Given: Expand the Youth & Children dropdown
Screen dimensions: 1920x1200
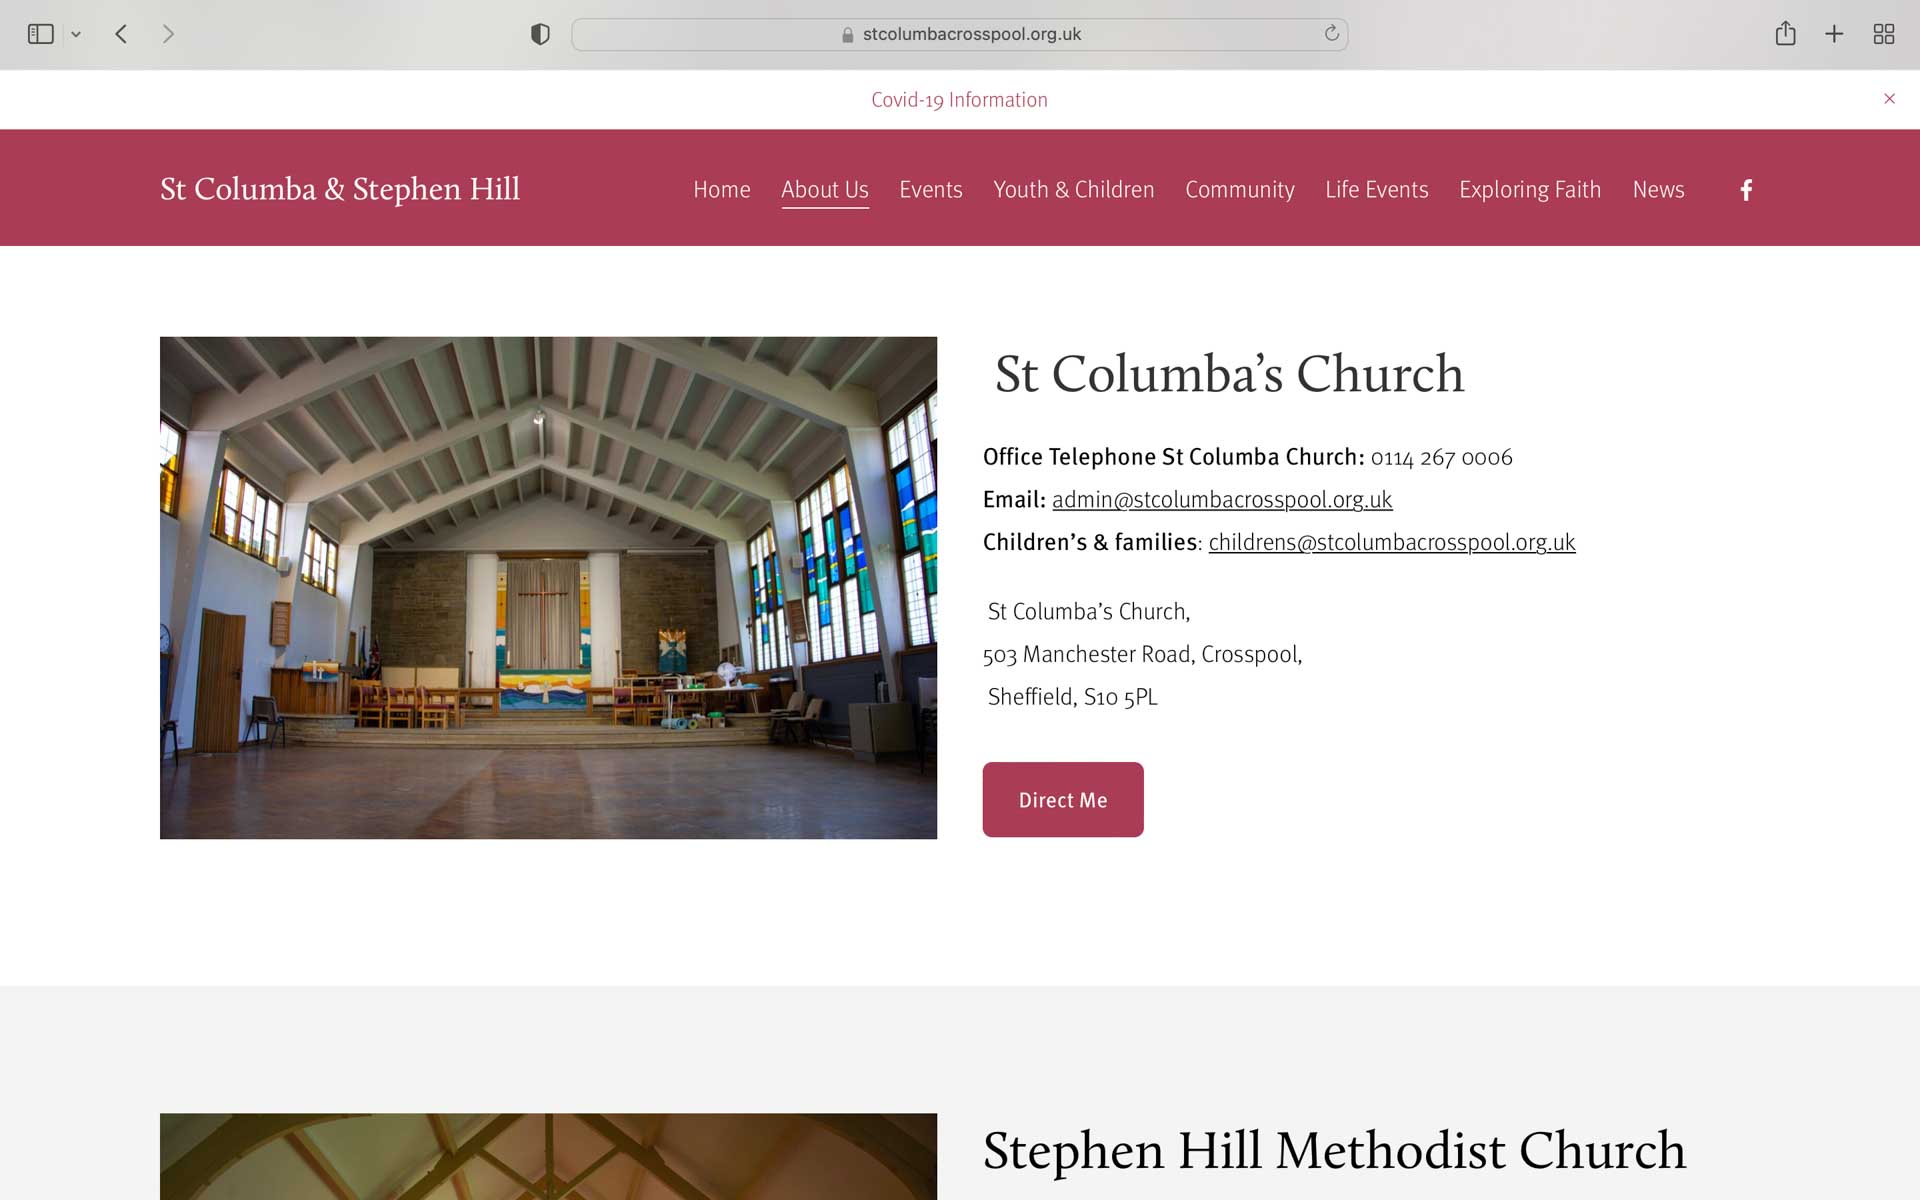Looking at the screenshot, I should (x=1073, y=188).
